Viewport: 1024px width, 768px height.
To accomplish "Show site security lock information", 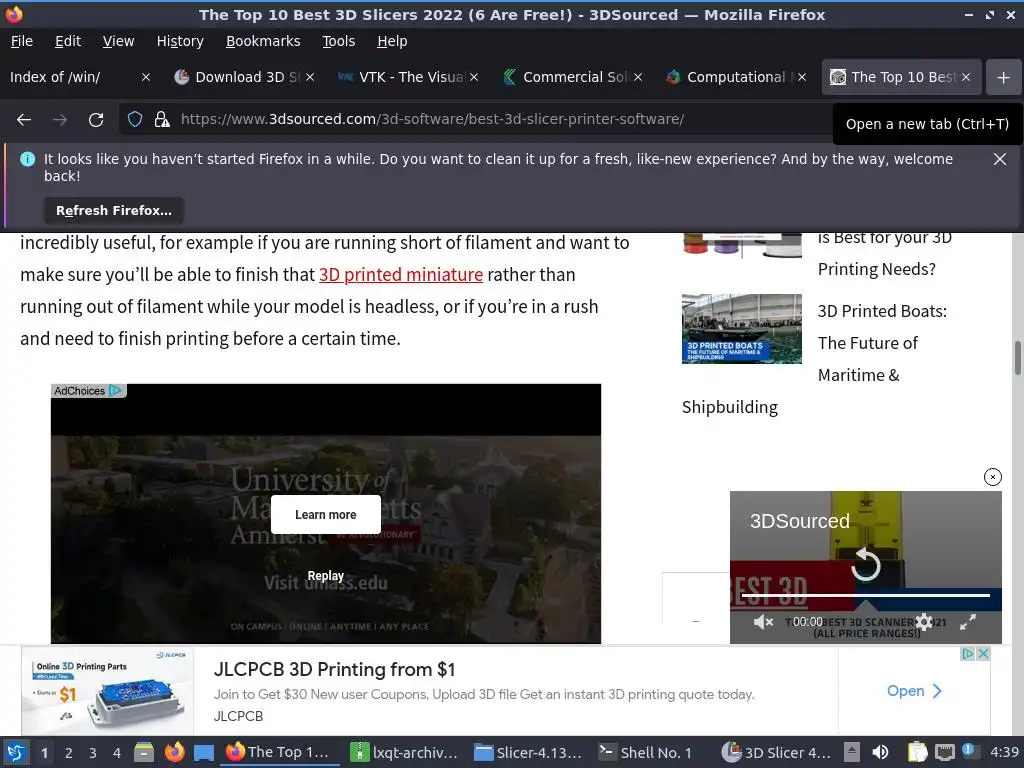I will coord(162,120).
